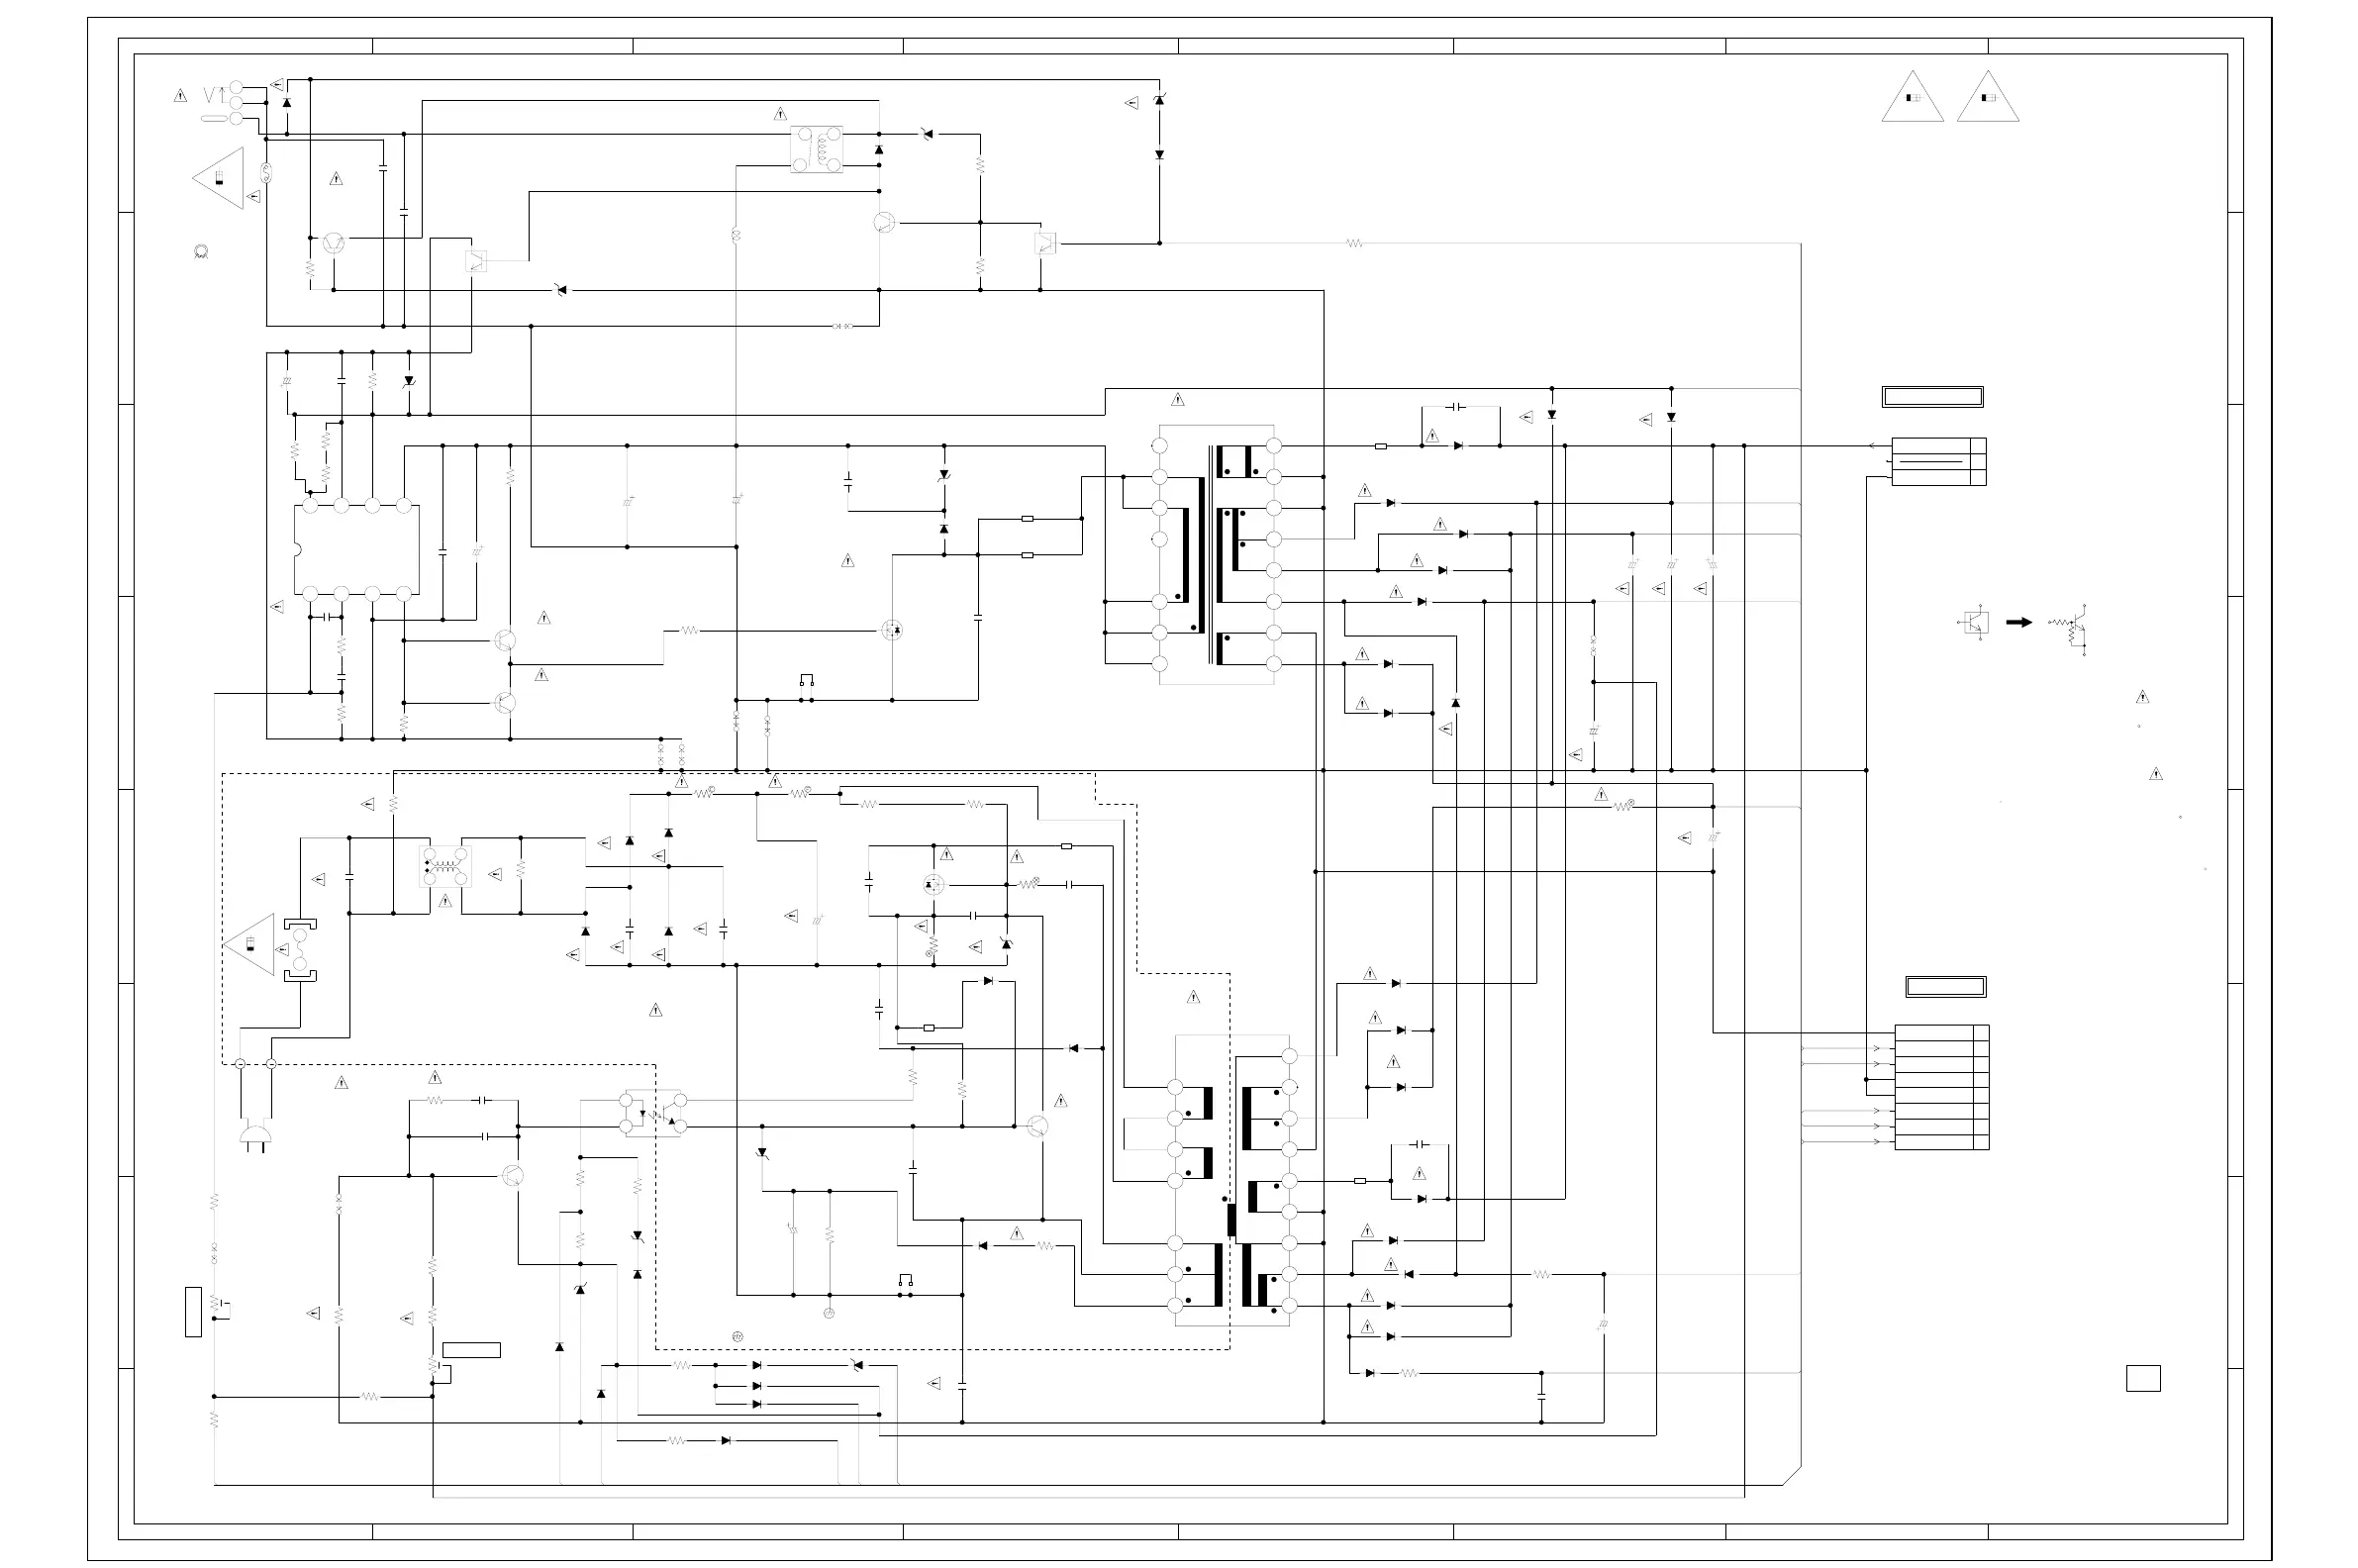Select the relay symbol with coil and contact

(816, 149)
